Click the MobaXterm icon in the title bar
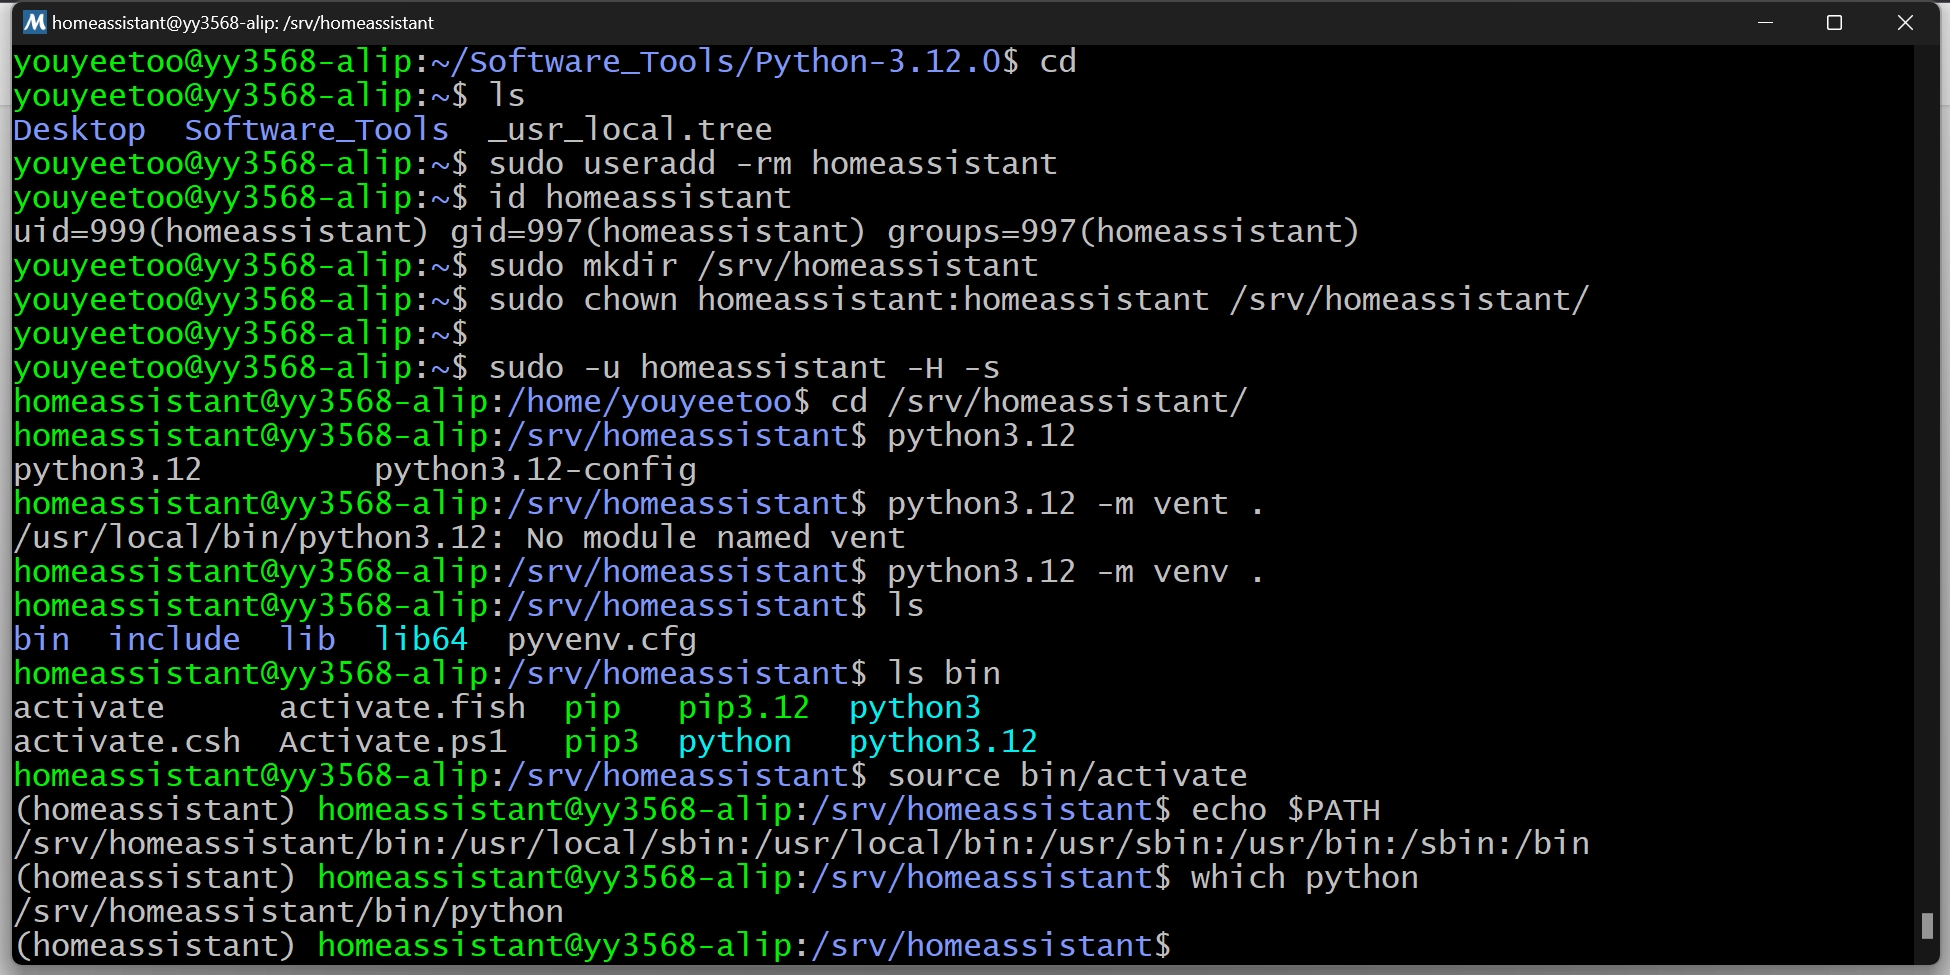1950x975 pixels. 34,22
